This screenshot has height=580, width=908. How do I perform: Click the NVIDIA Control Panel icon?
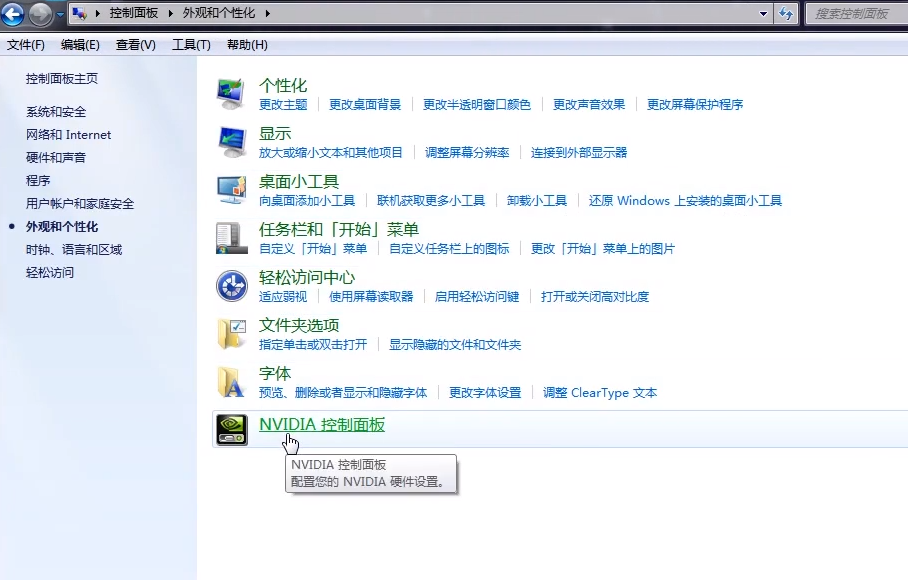(x=232, y=430)
